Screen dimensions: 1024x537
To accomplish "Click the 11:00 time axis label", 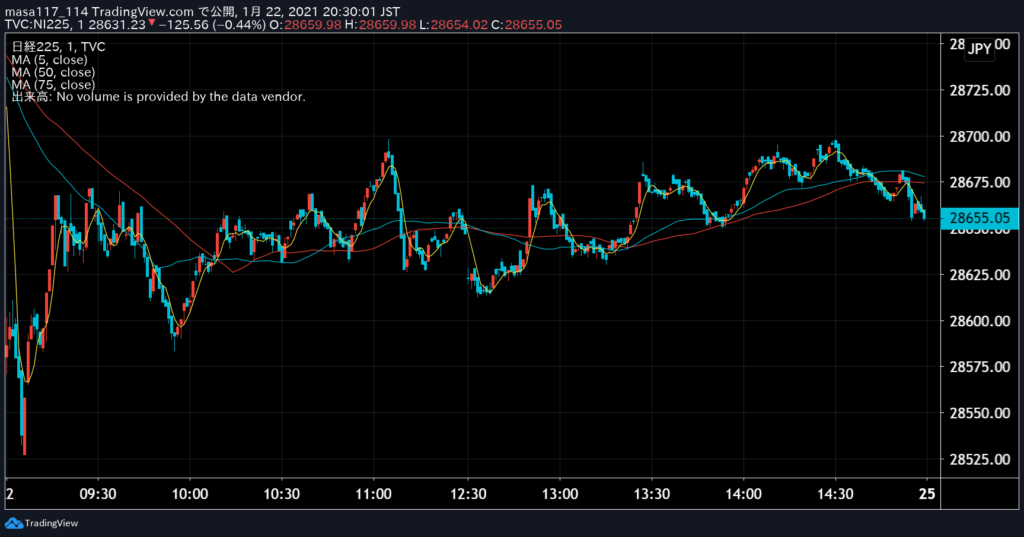I will [x=374, y=494].
